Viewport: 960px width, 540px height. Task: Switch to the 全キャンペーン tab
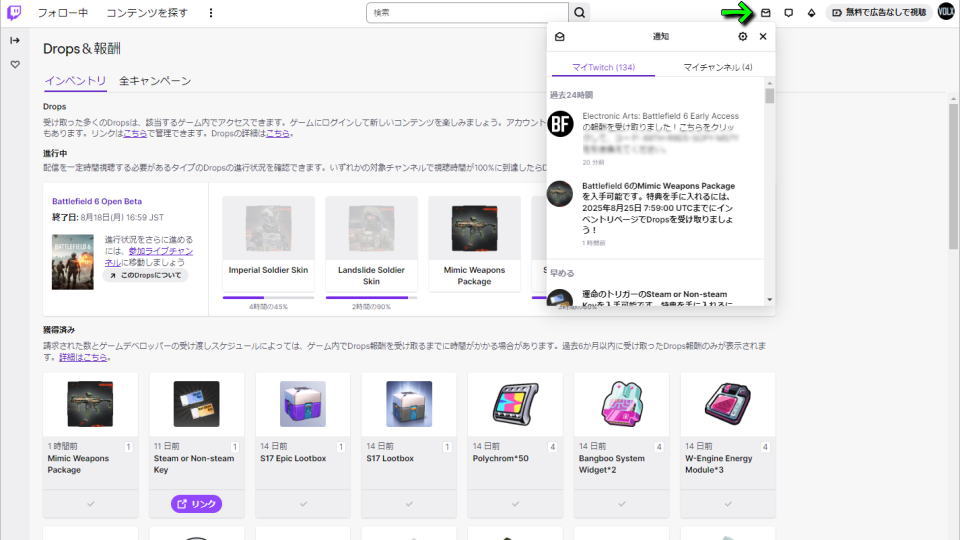point(154,81)
